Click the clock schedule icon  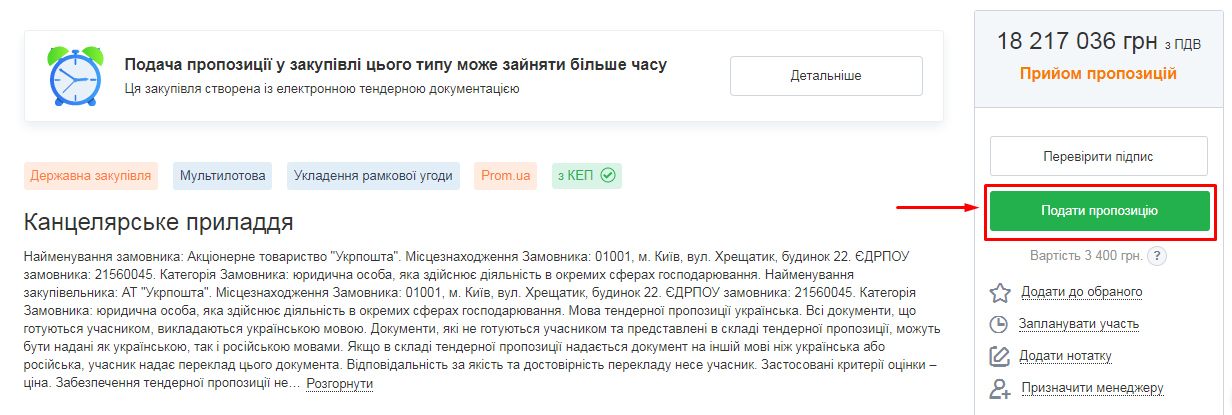(x=999, y=324)
